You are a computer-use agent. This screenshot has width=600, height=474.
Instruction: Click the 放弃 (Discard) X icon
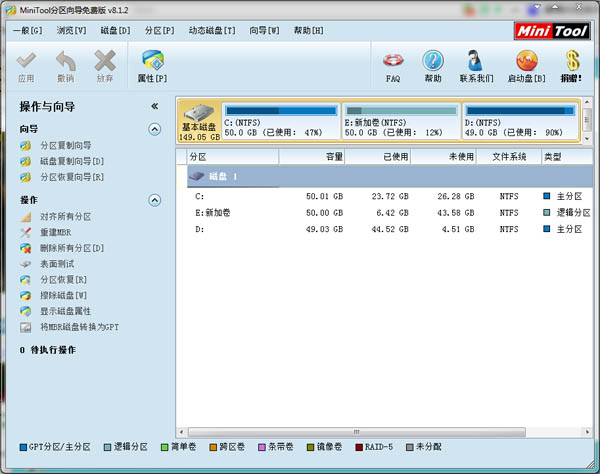(105, 61)
